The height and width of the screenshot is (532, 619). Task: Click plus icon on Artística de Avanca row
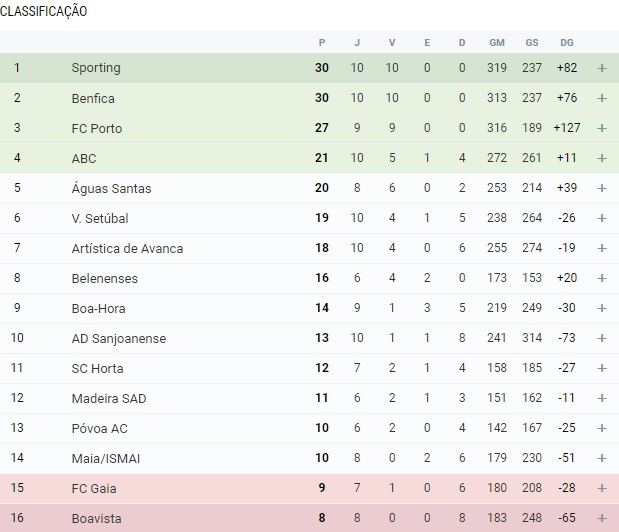[602, 248]
